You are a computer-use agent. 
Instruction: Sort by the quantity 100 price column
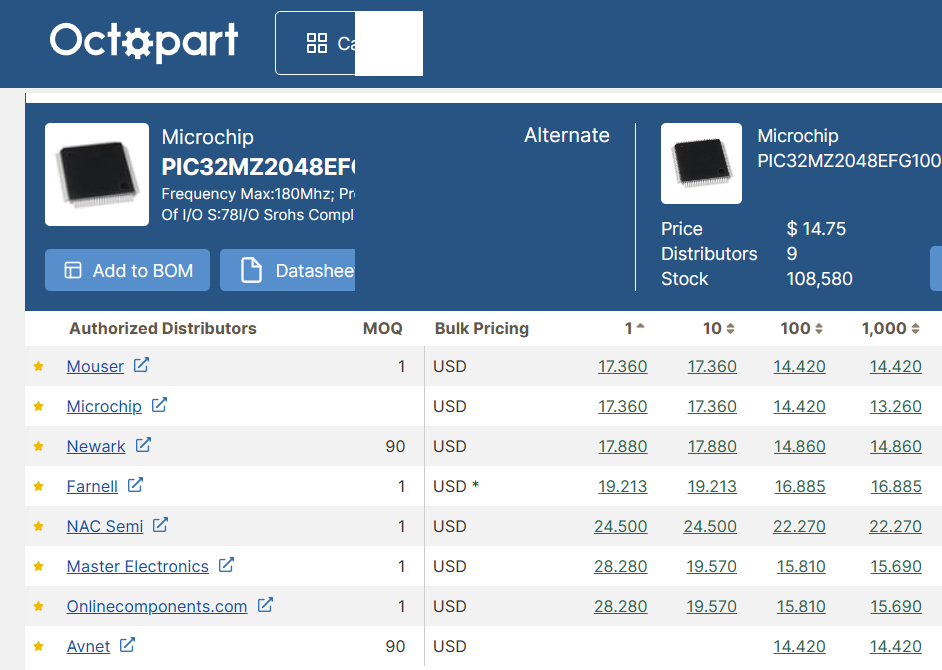(x=801, y=328)
